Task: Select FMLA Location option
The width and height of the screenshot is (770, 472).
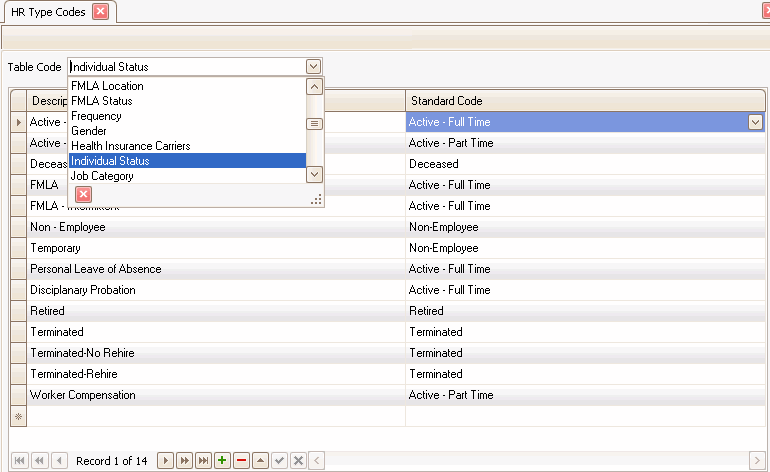Action: pyautogui.click(x=107, y=86)
